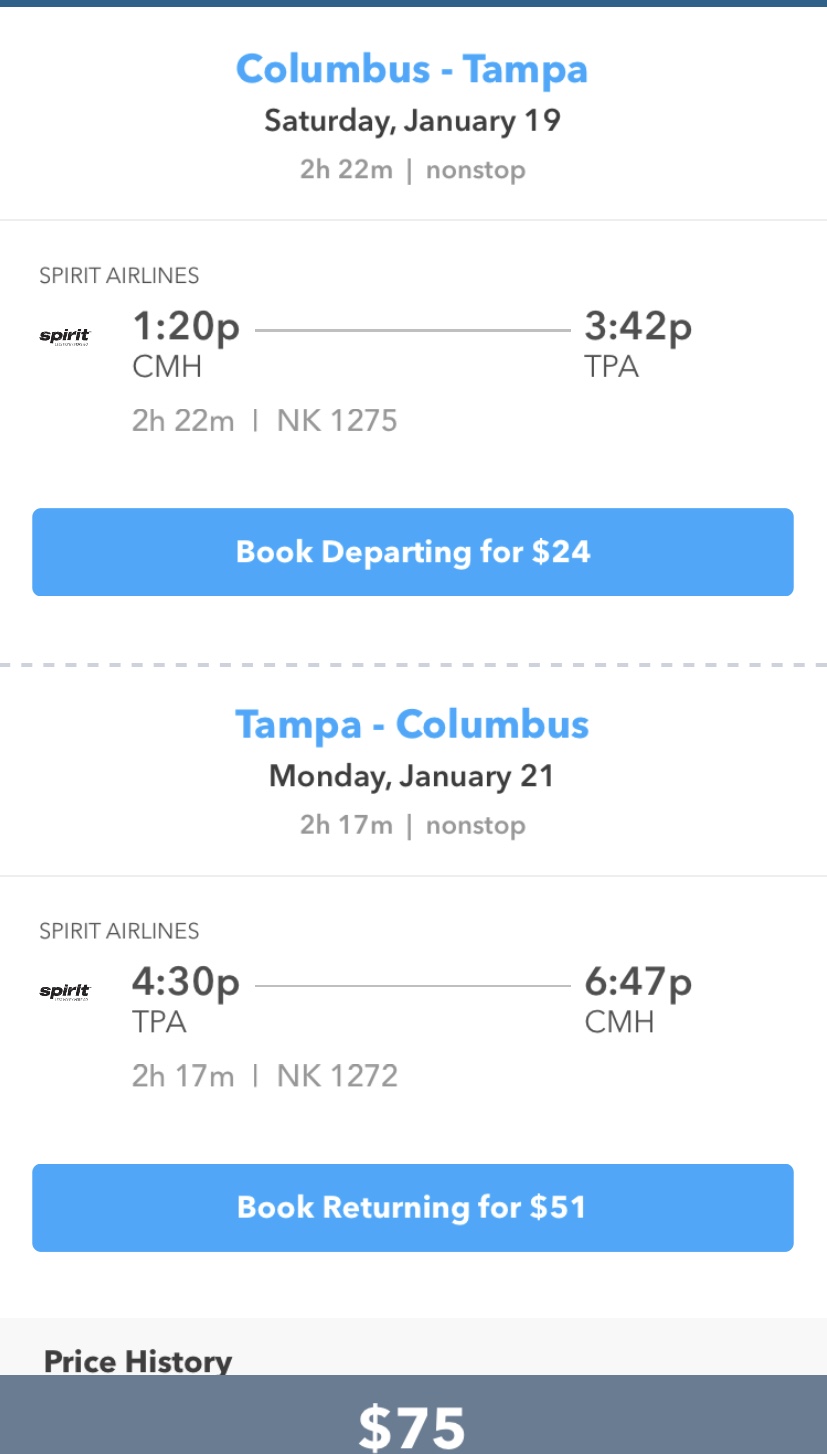The width and height of the screenshot is (827, 1454).
Task: Tap the 3:42p TPA arrival time
Action: [x=638, y=343]
